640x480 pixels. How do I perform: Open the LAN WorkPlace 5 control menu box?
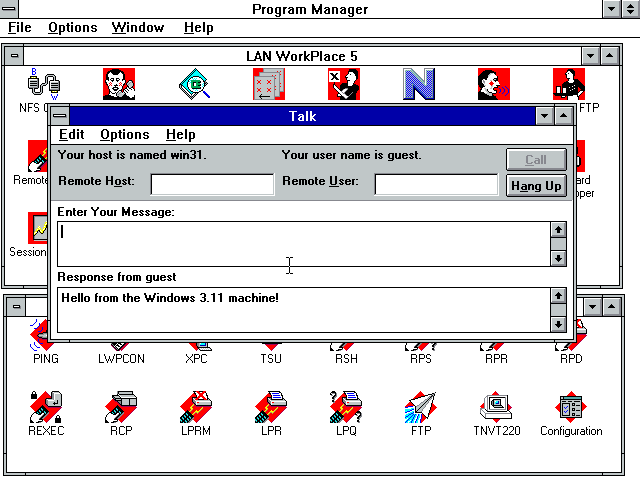tap(15, 56)
